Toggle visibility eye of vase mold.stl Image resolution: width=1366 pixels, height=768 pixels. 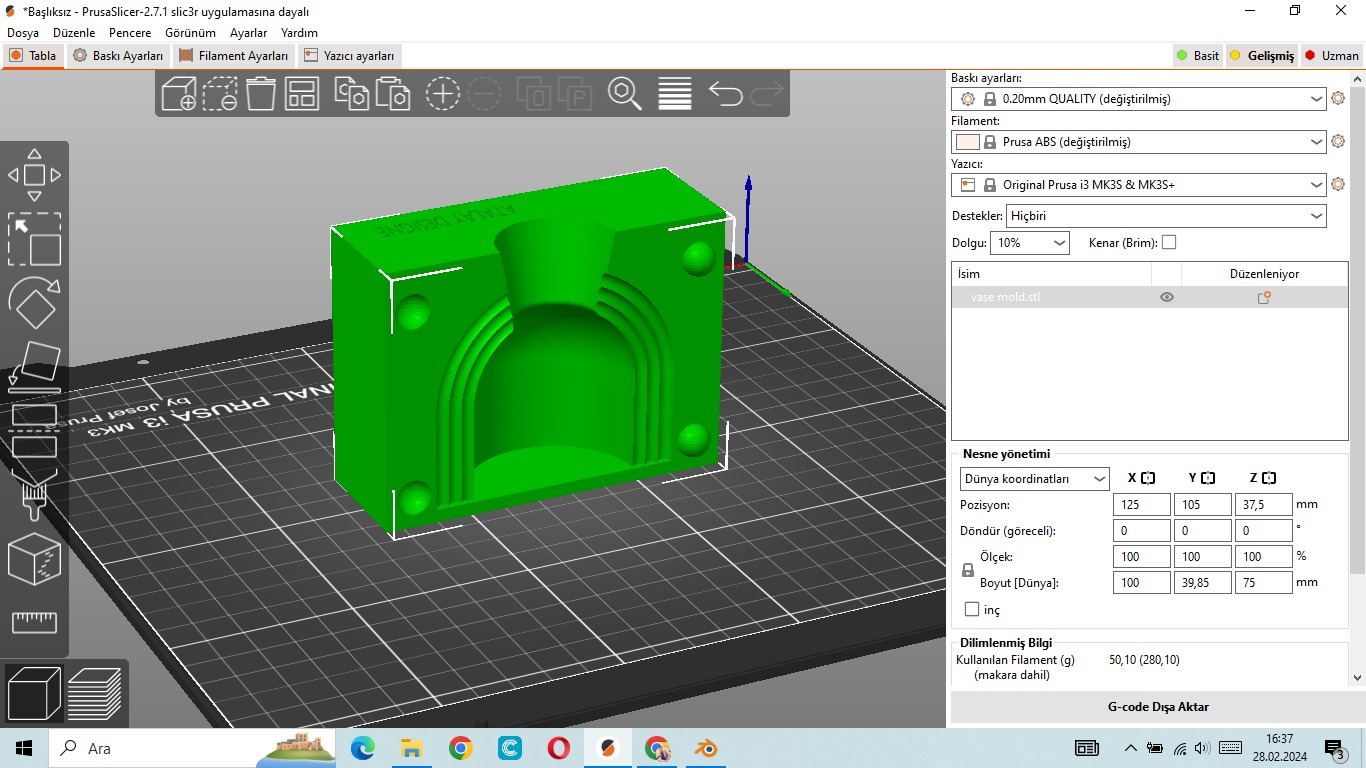[1166, 297]
